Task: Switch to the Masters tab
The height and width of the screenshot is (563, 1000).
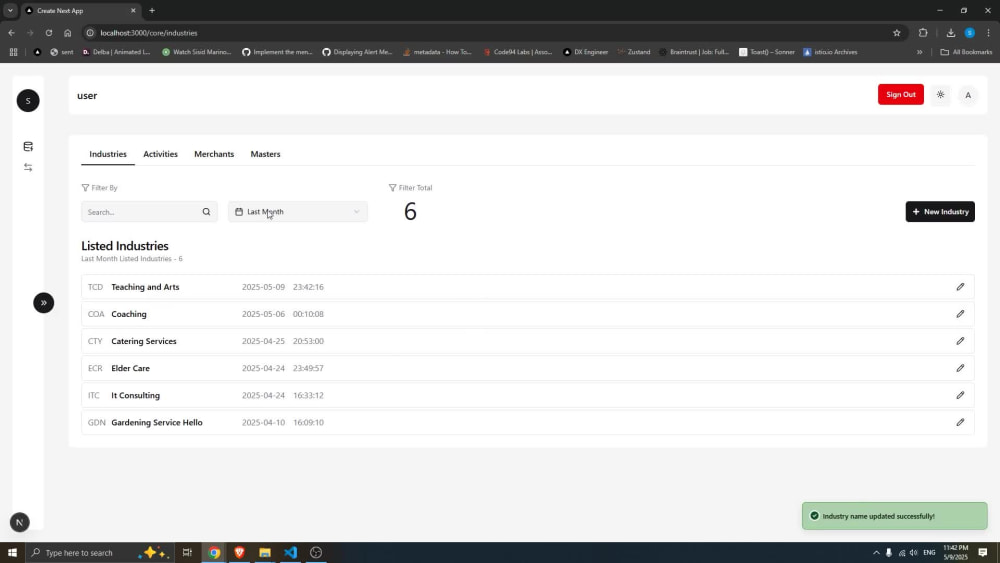Action: (x=265, y=154)
